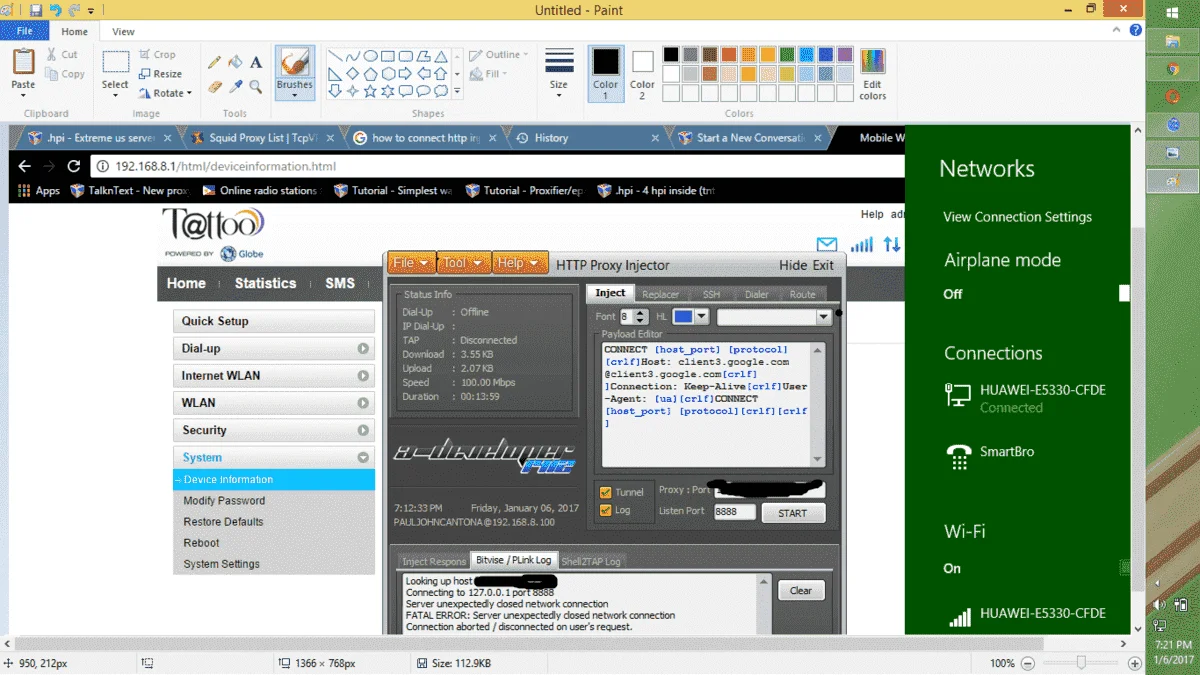
Task: Select the Magnifier tool in Paint
Action: pyautogui.click(x=256, y=87)
